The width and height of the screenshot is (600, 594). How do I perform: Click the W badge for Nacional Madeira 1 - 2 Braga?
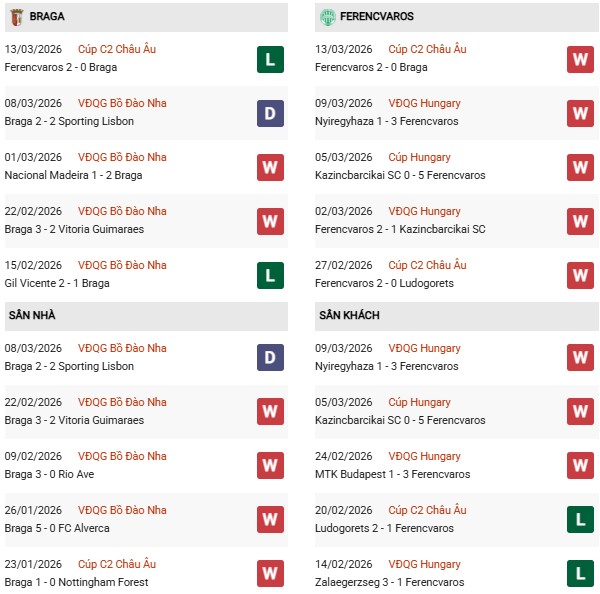click(x=270, y=167)
